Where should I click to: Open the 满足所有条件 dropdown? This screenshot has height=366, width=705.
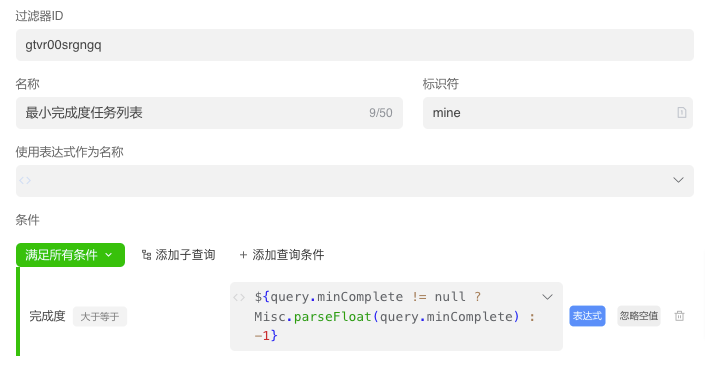(x=70, y=255)
